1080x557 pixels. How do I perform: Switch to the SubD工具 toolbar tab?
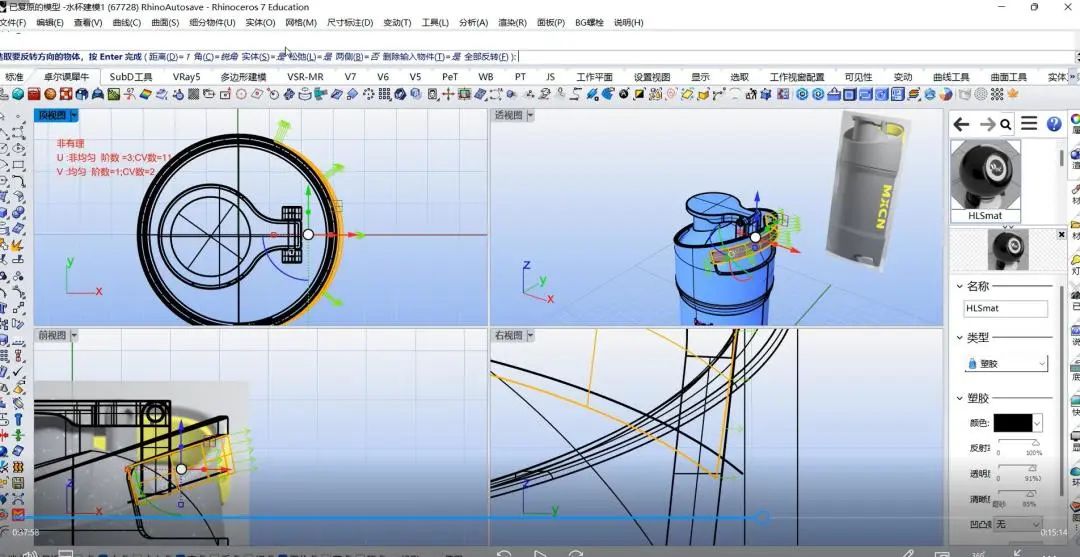[x=131, y=77]
